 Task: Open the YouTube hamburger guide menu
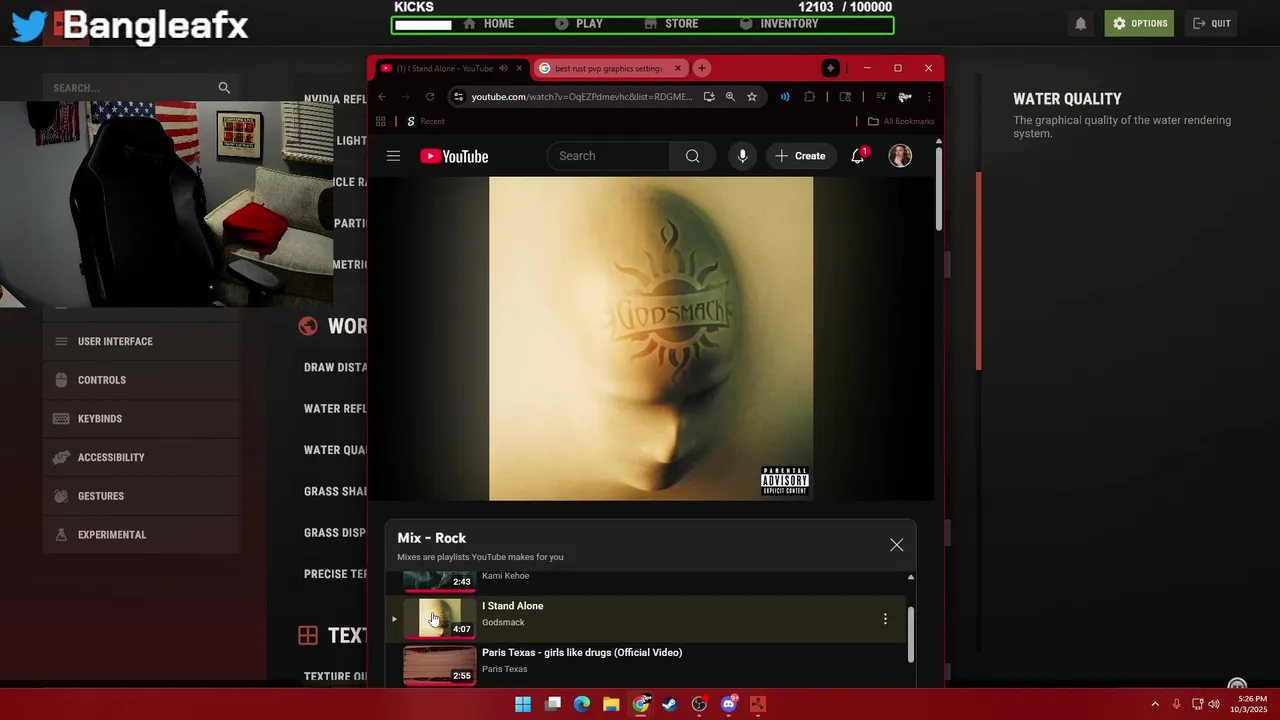pos(393,156)
